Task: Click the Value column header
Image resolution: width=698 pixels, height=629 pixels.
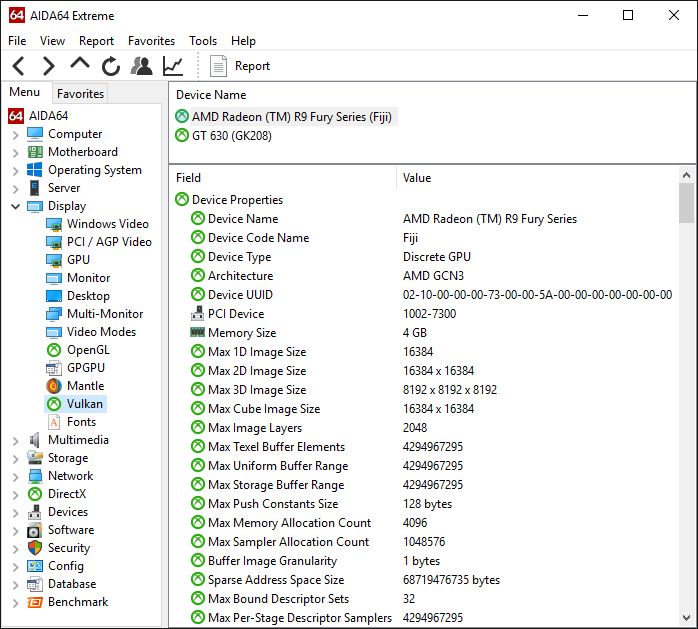Action: click(417, 178)
